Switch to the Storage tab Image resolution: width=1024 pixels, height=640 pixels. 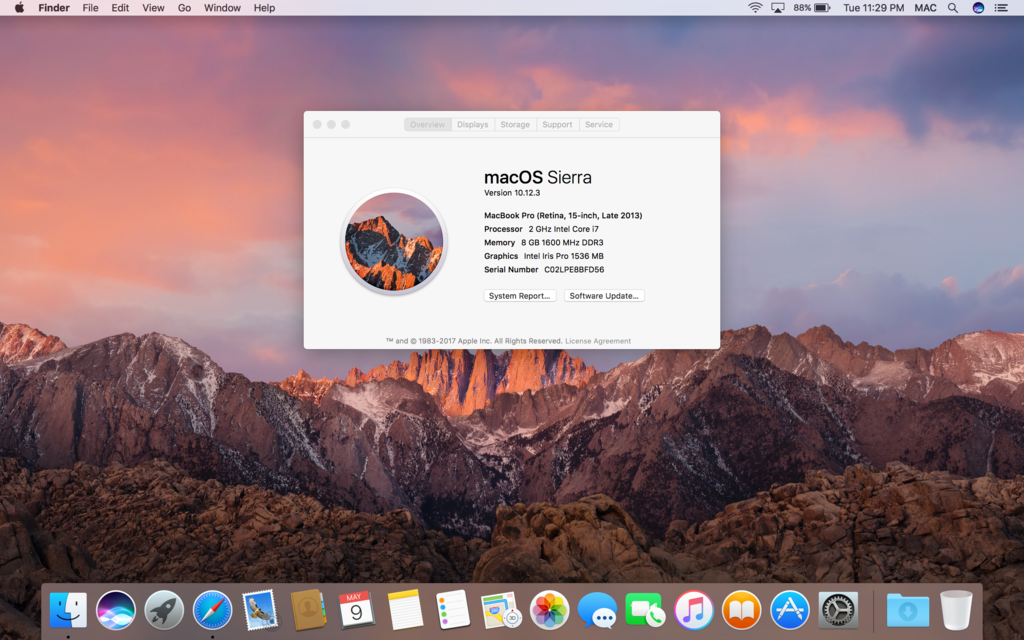click(x=515, y=124)
